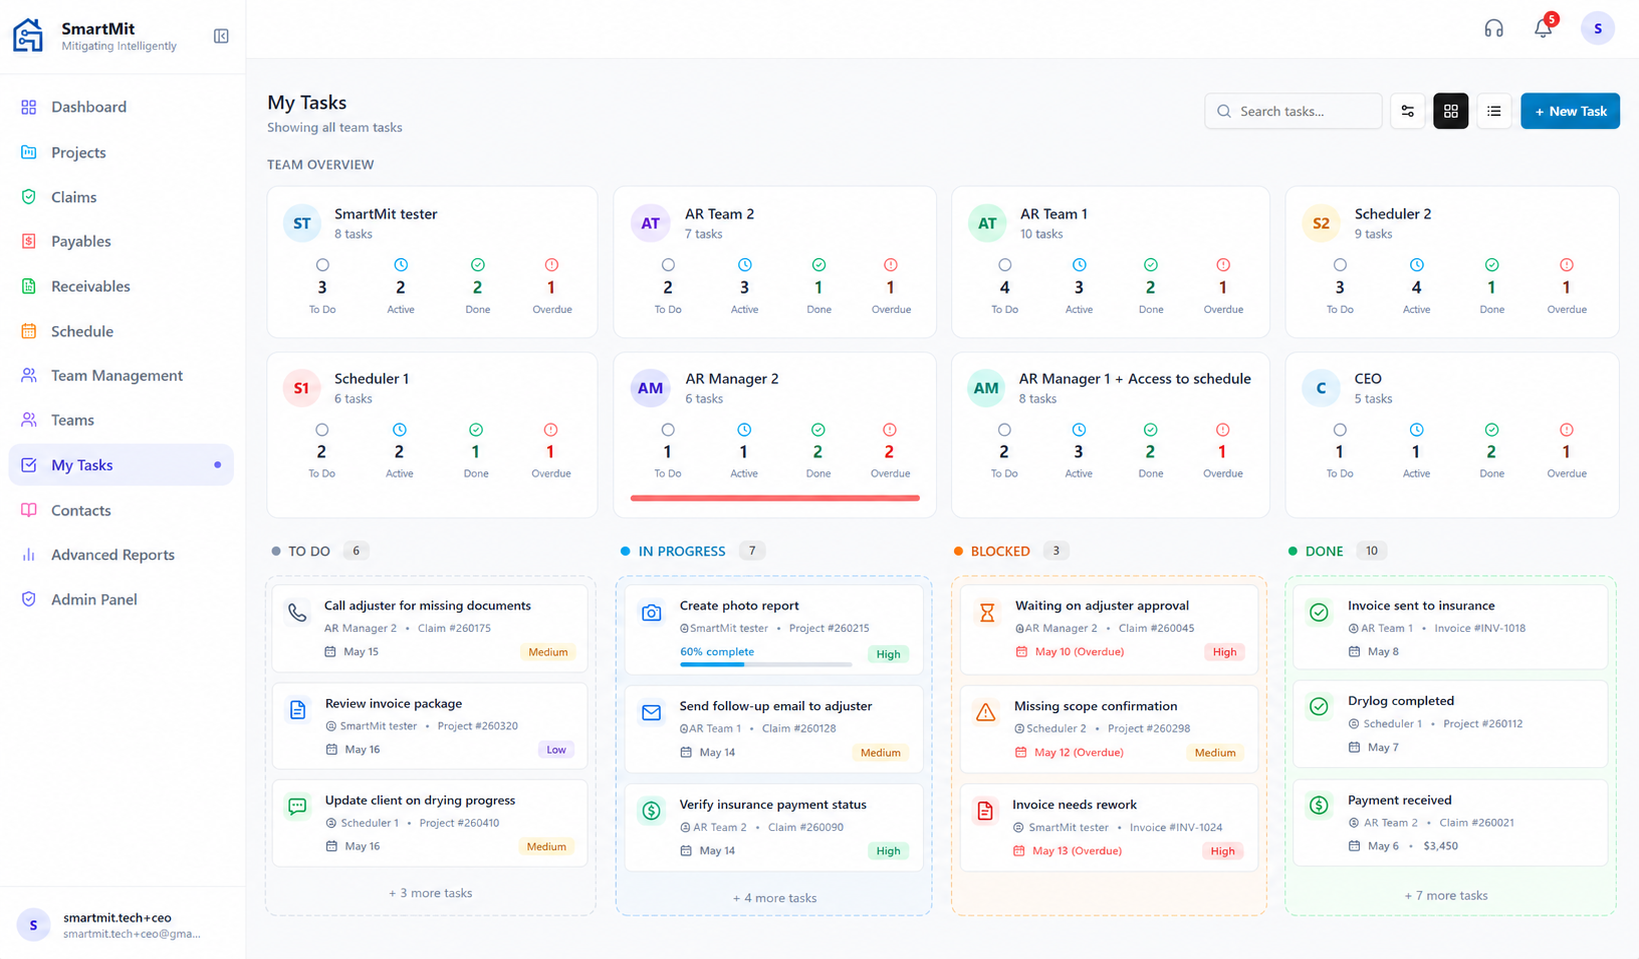Expand + 3 more tasks in To Do
Image resolution: width=1639 pixels, height=959 pixels.
430,893
